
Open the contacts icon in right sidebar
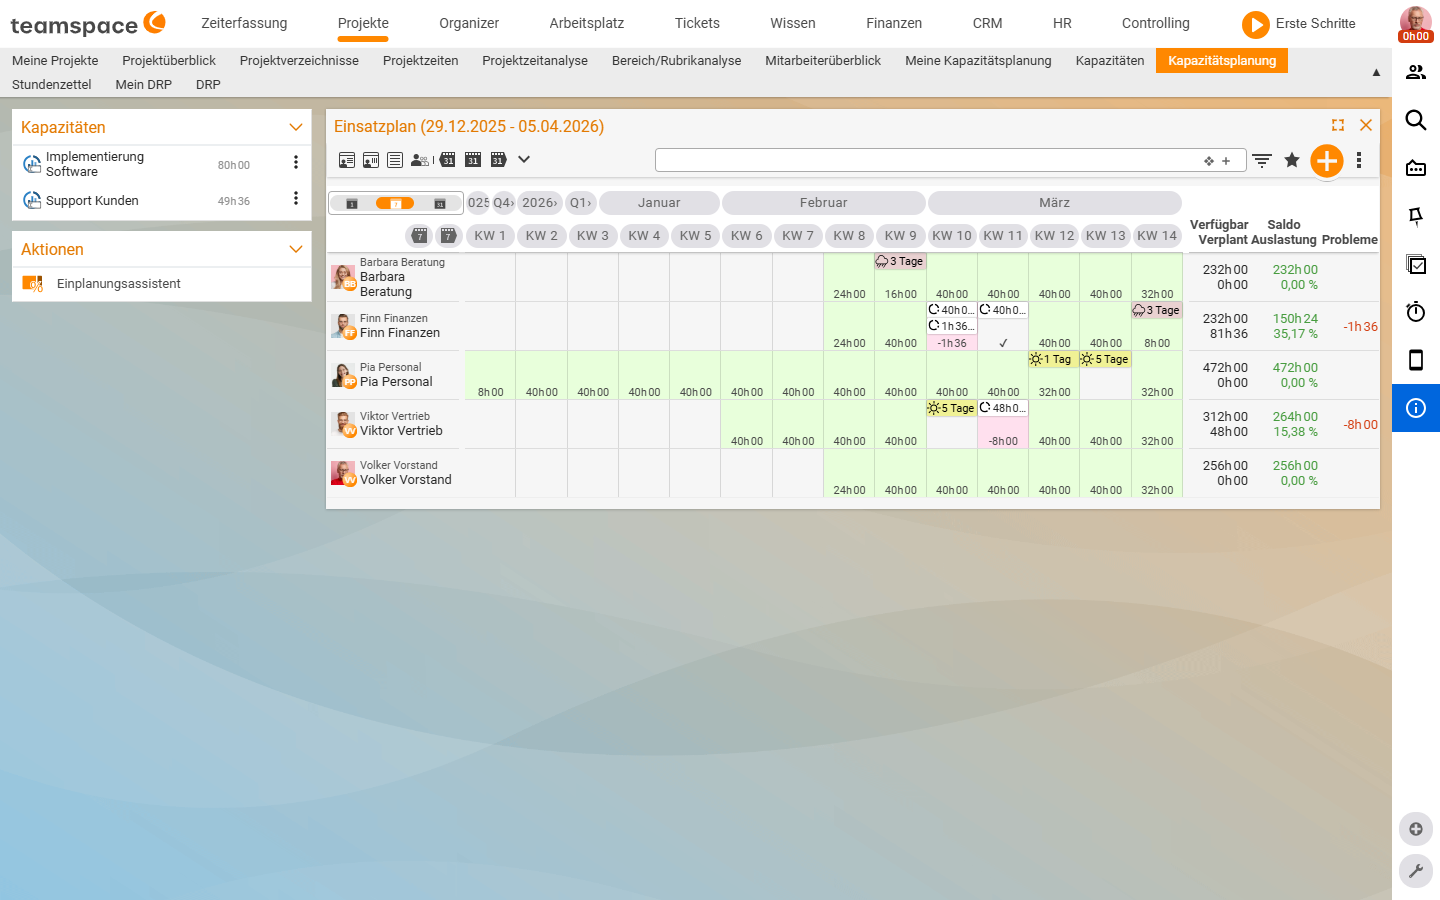pos(1416,72)
